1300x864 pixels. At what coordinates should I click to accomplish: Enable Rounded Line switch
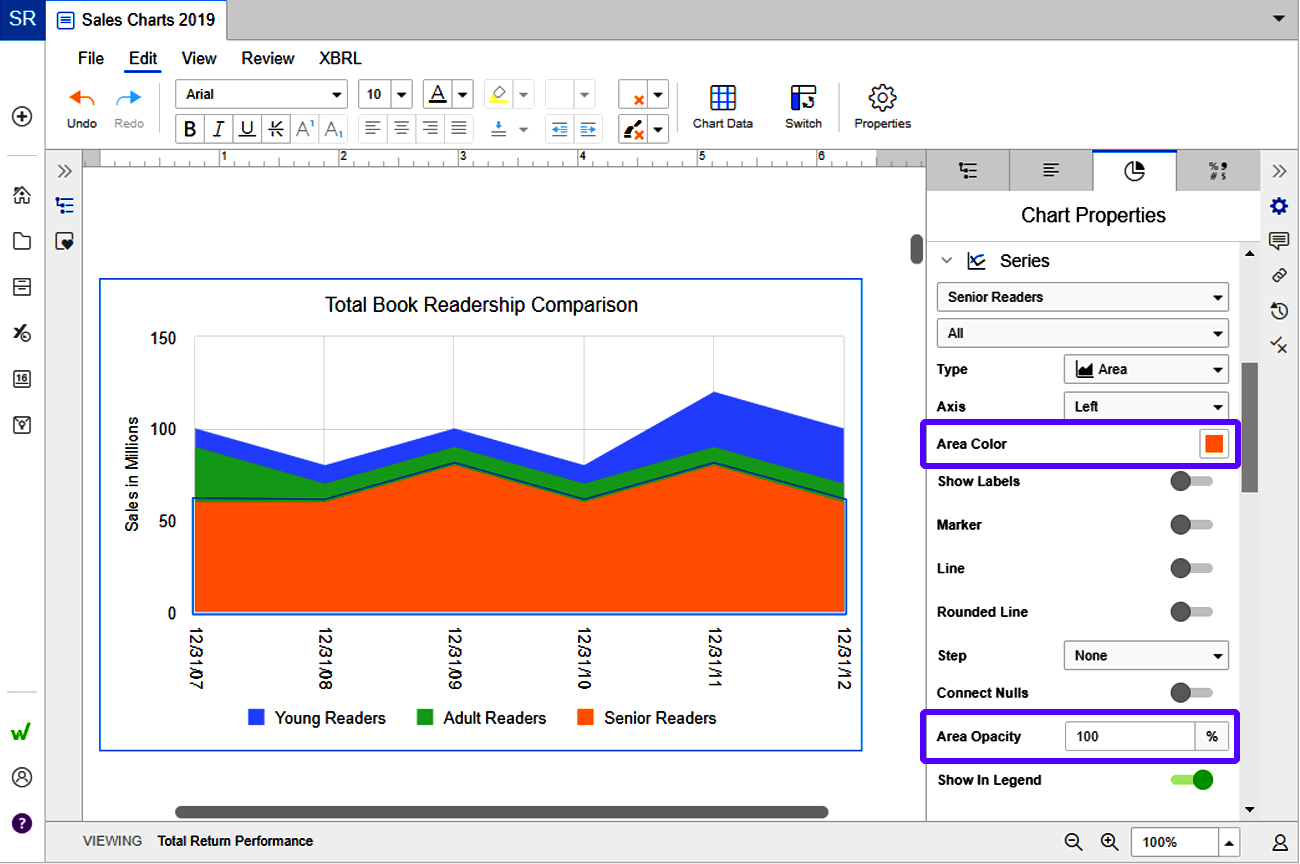[x=1191, y=612]
